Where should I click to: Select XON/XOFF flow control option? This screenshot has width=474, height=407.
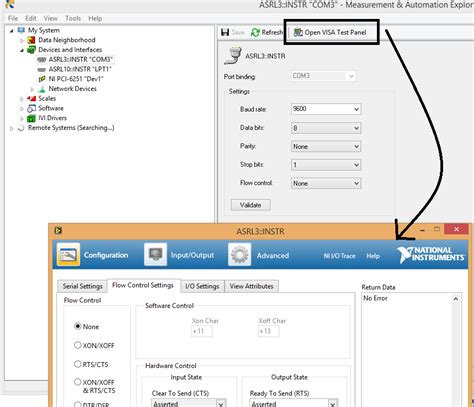click(78, 345)
